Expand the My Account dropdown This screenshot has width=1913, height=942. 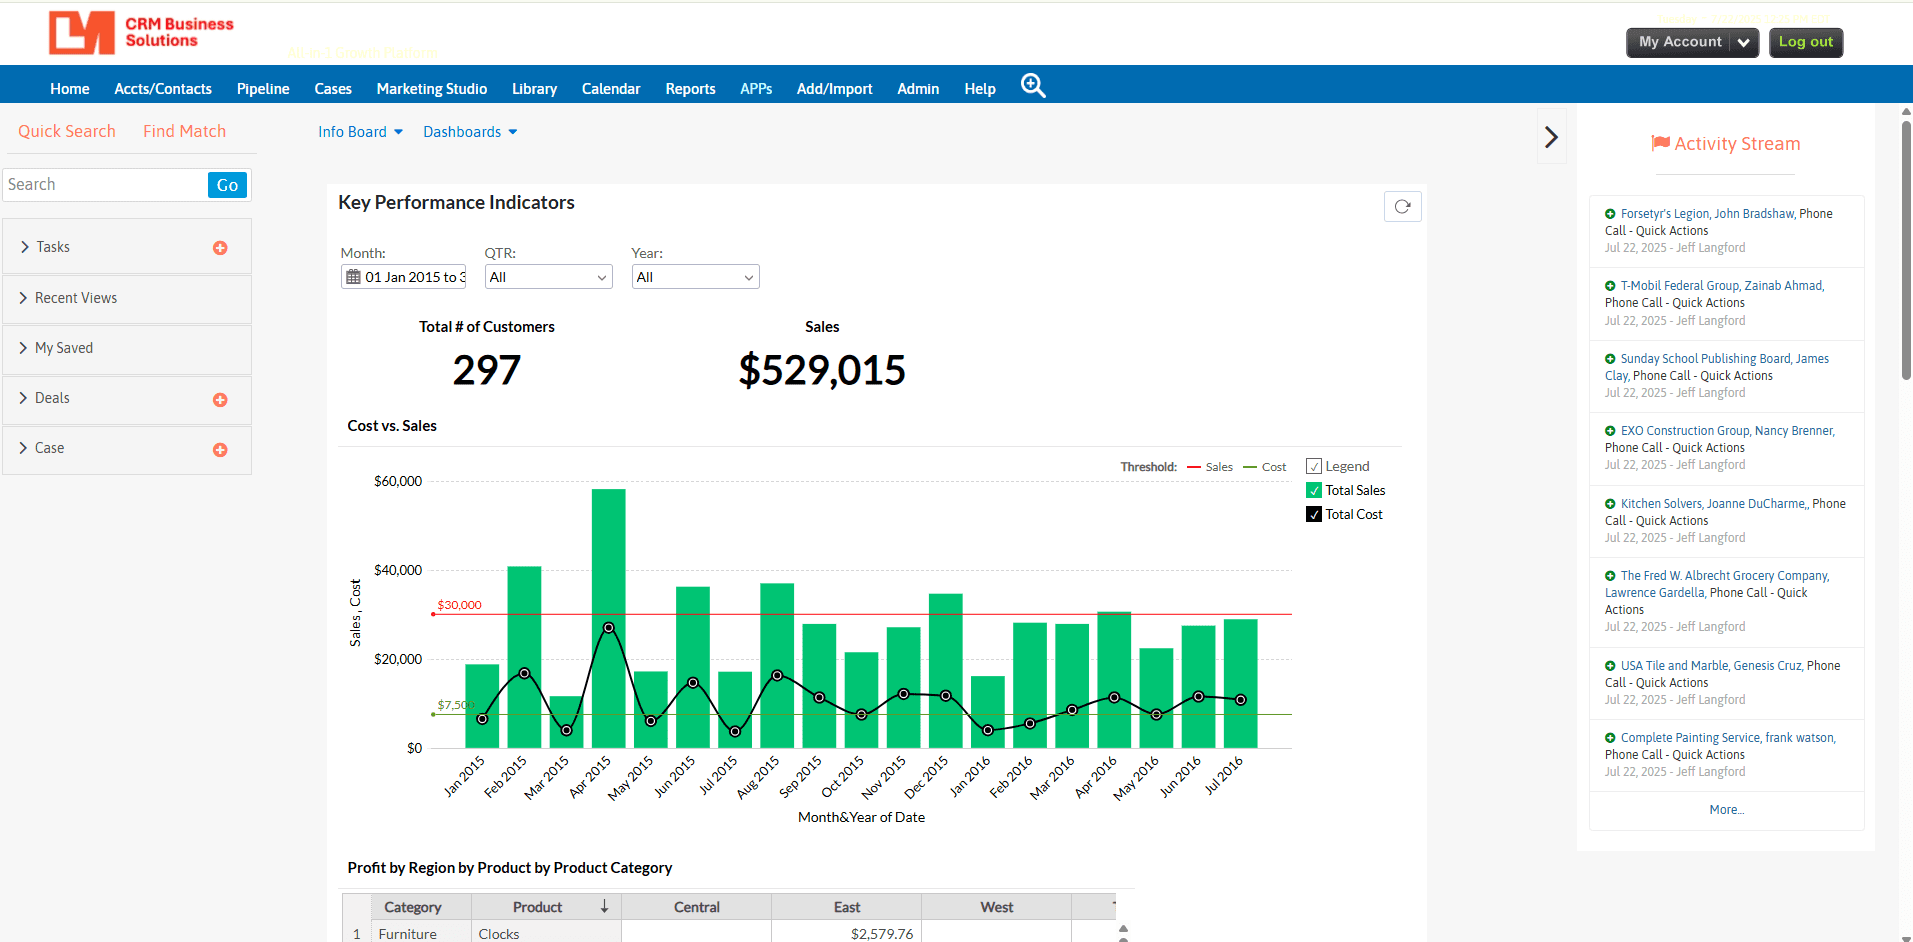coord(1743,42)
